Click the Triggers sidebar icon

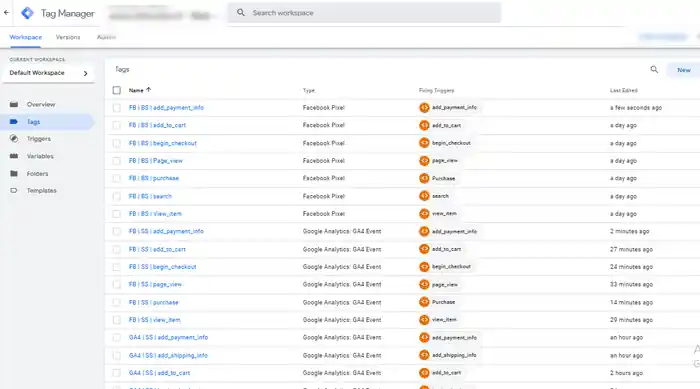[x=14, y=138]
